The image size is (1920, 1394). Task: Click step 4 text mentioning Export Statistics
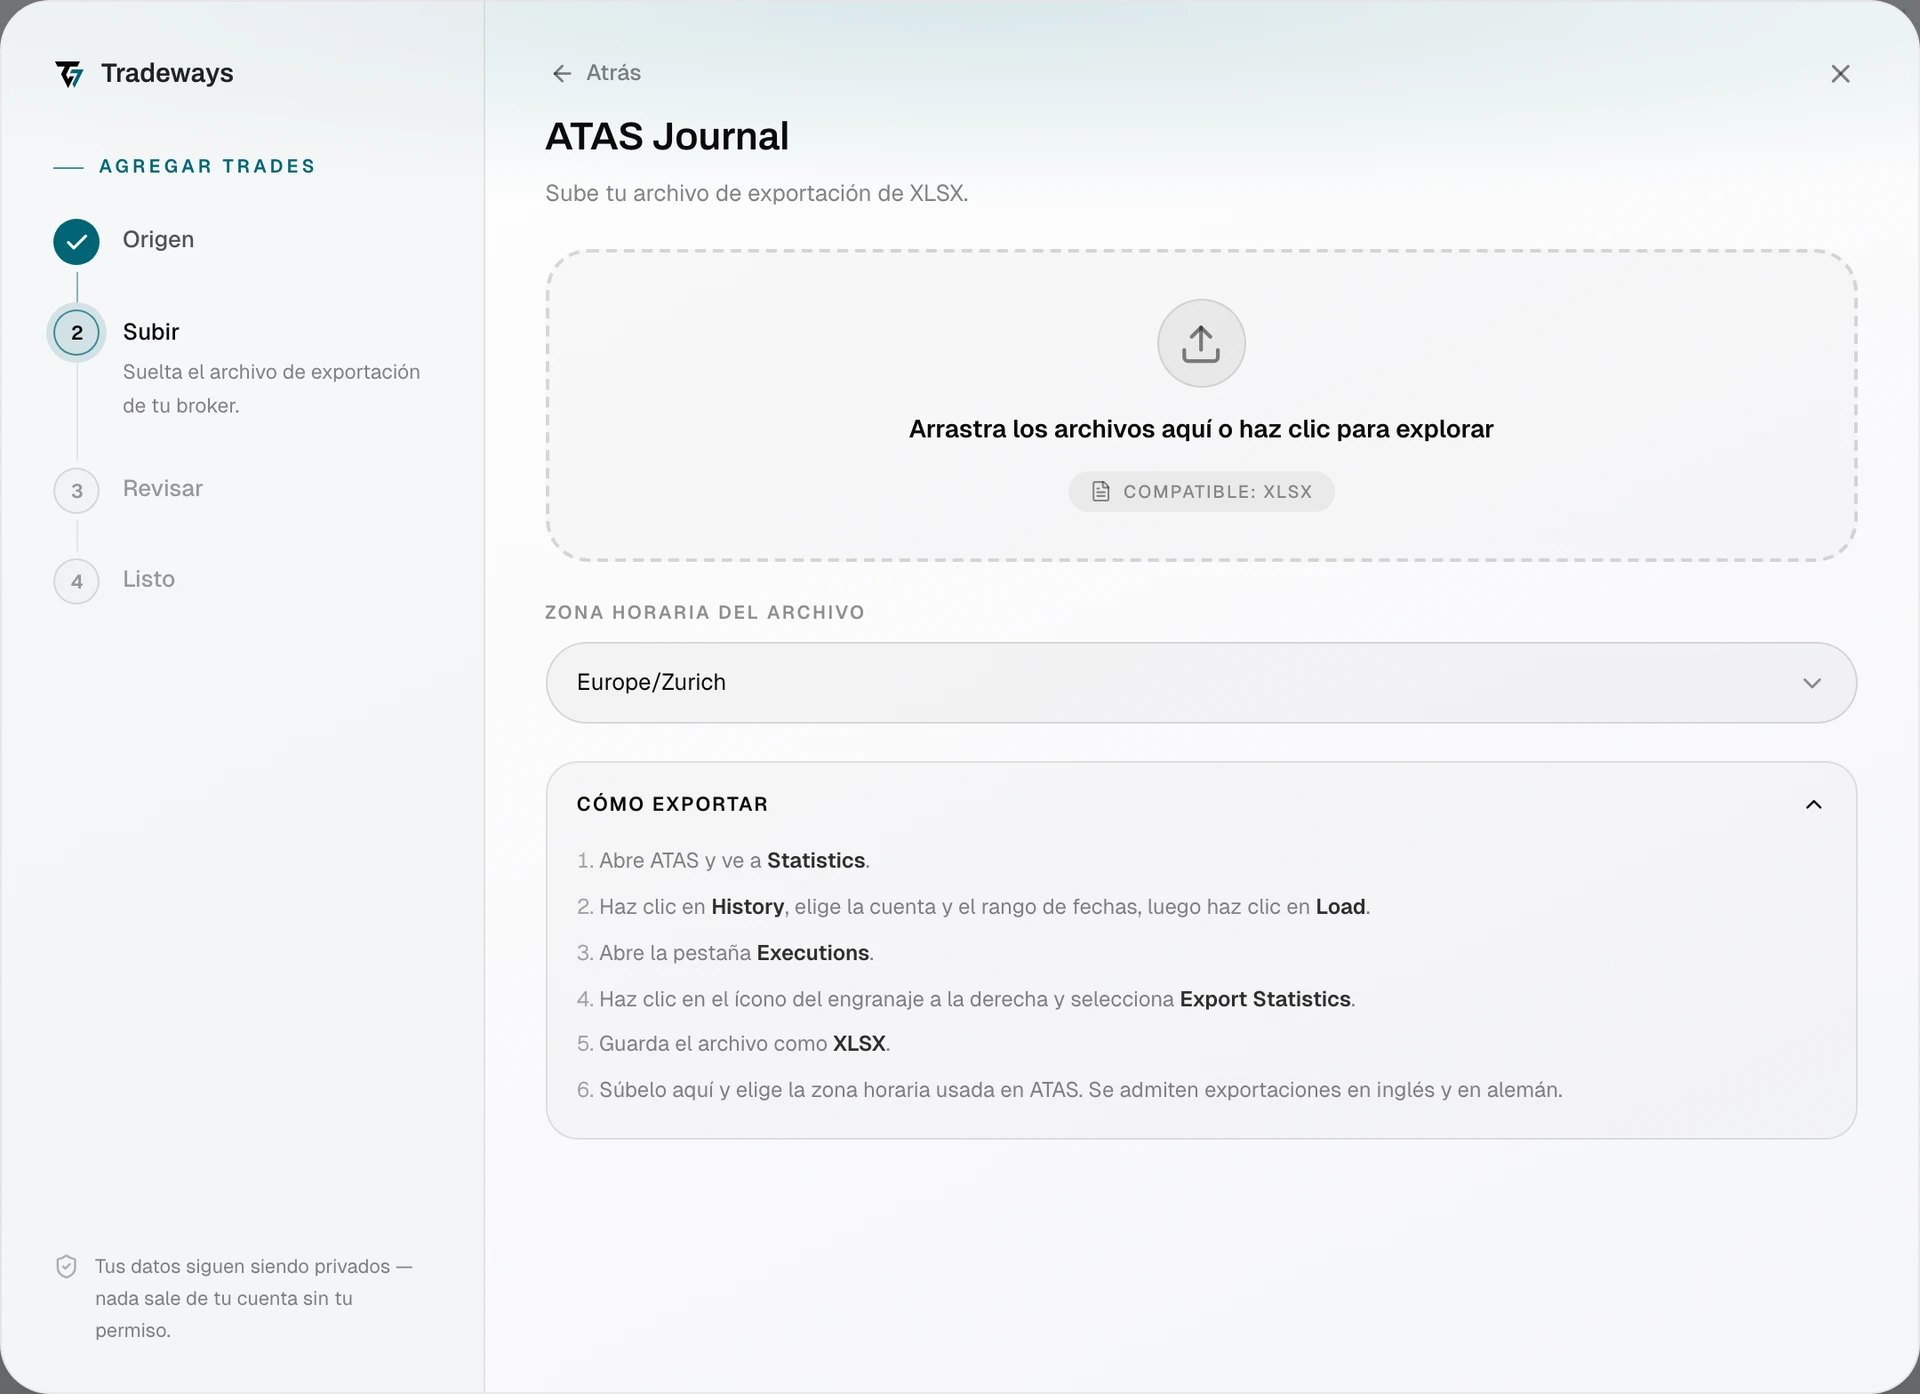click(966, 998)
